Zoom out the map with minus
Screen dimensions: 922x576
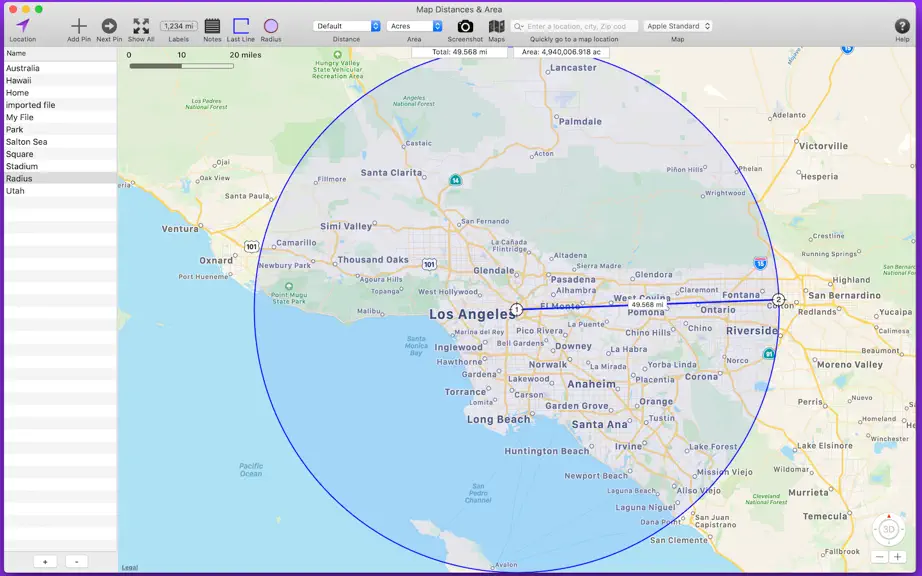pos(880,557)
